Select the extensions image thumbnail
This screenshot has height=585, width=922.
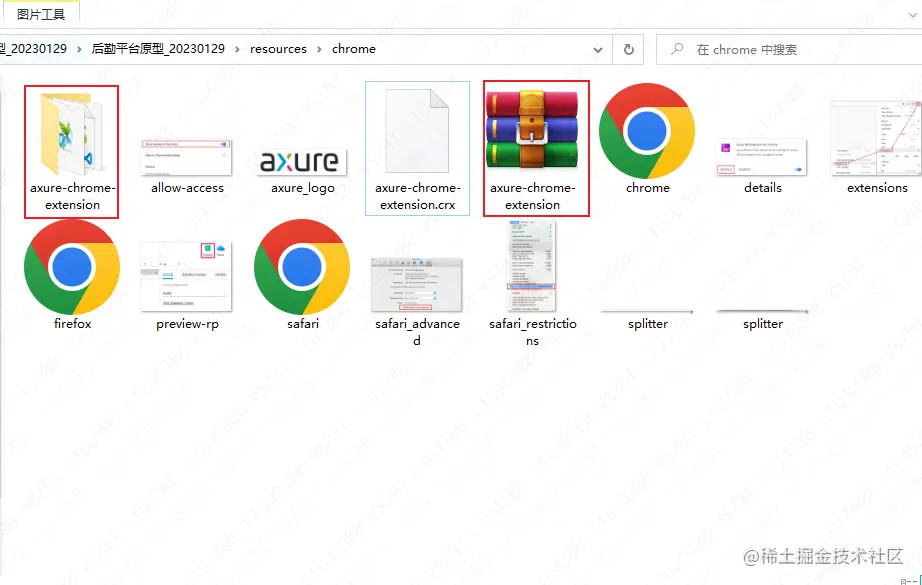(x=876, y=138)
